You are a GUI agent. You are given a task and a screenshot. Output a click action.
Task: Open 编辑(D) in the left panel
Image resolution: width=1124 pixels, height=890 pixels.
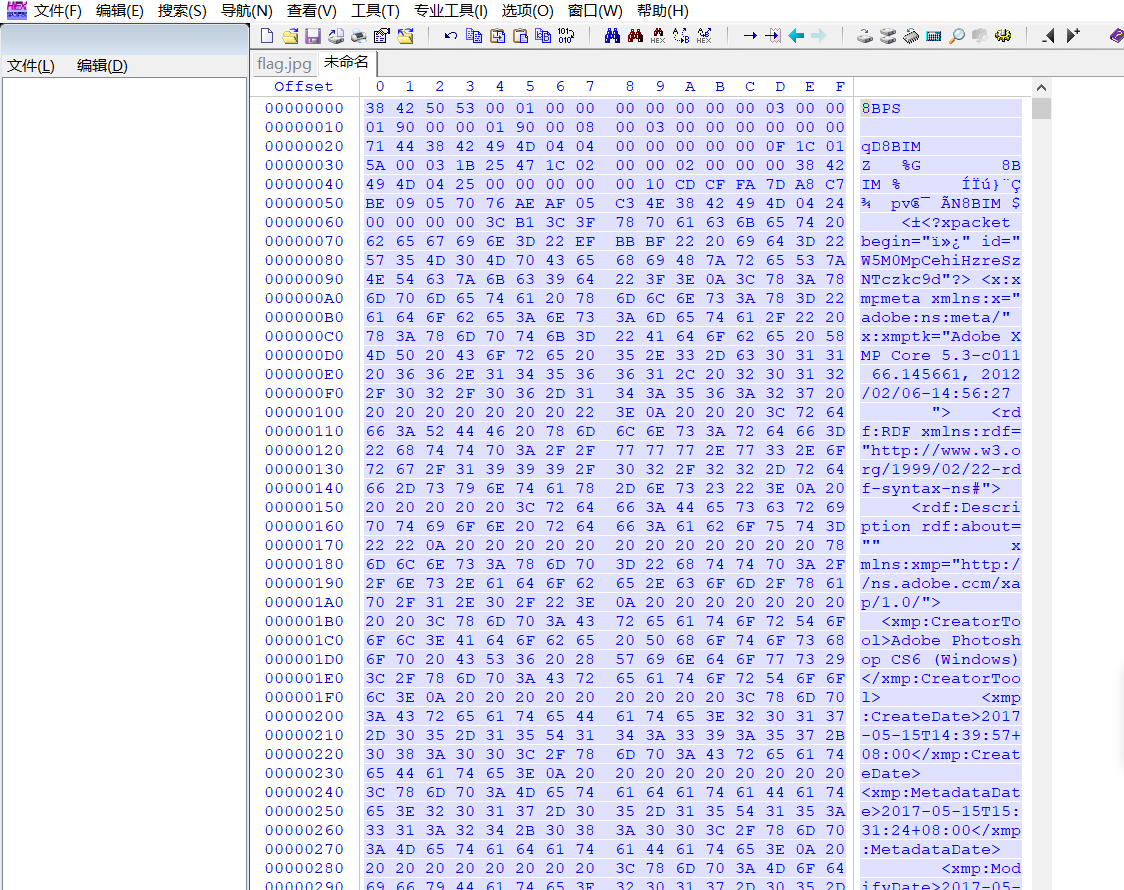102,66
